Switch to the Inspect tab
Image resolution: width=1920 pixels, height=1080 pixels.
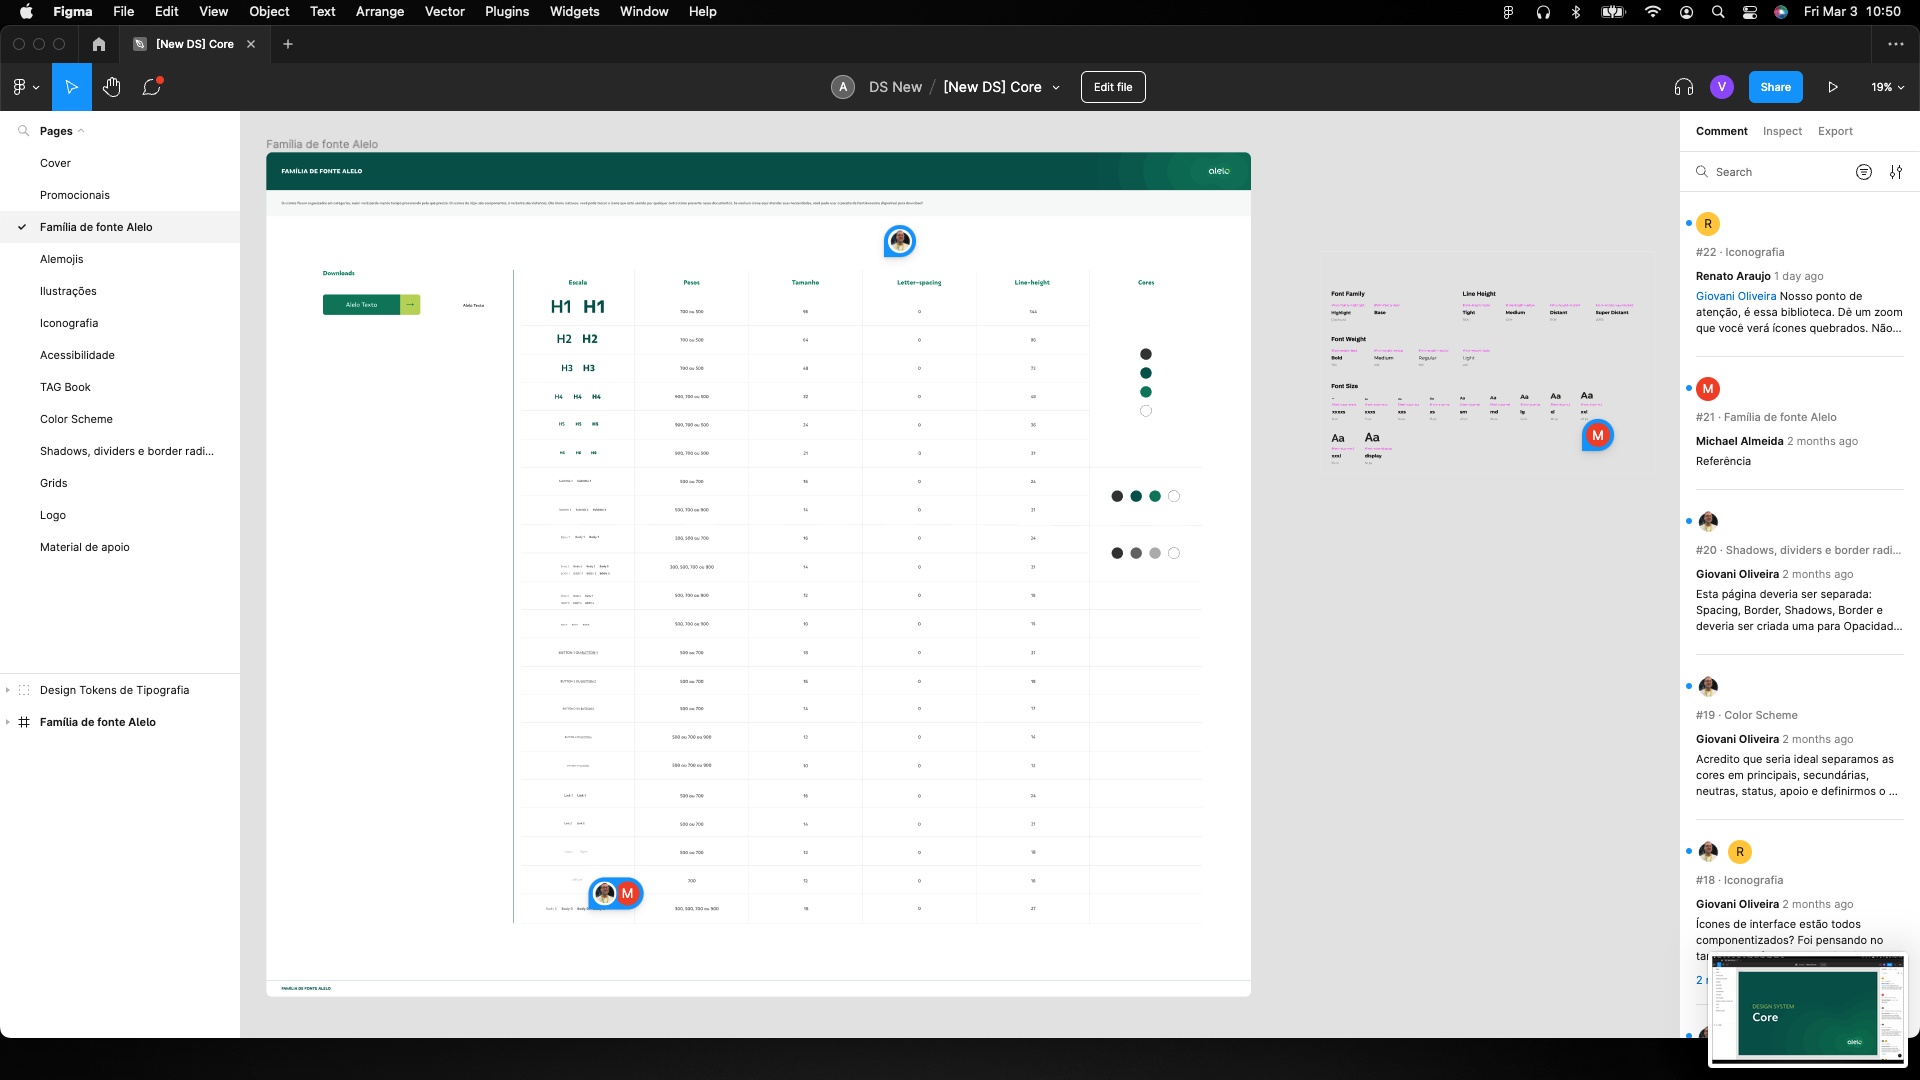tap(1782, 131)
